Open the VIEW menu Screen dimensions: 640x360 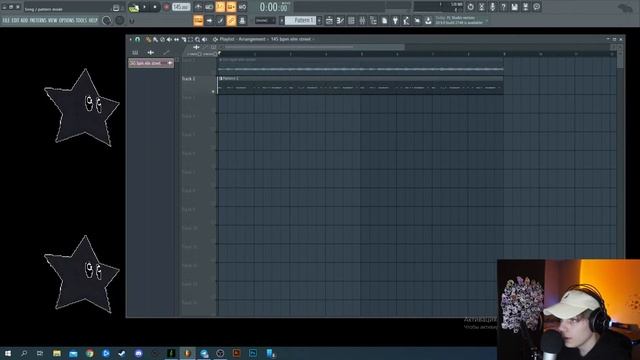(x=53, y=20)
